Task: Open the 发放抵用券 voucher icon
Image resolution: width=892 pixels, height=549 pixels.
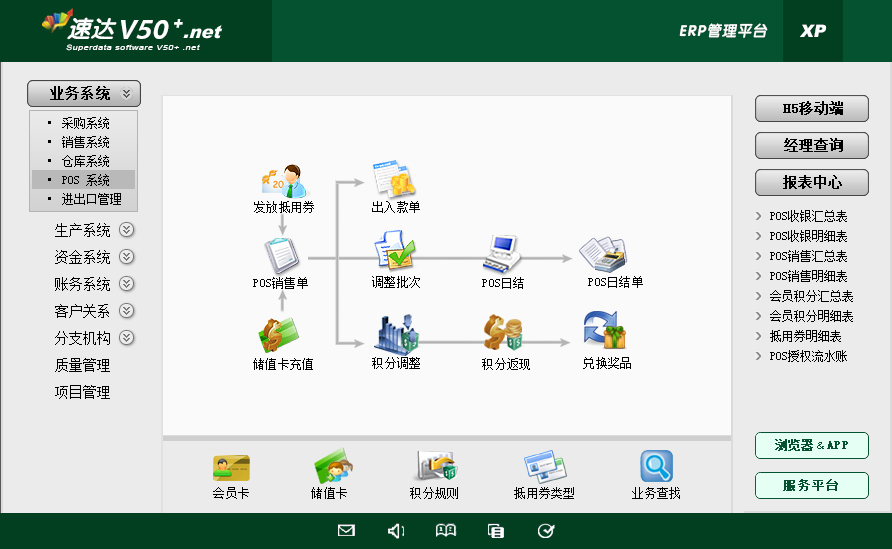Action: pyautogui.click(x=283, y=181)
